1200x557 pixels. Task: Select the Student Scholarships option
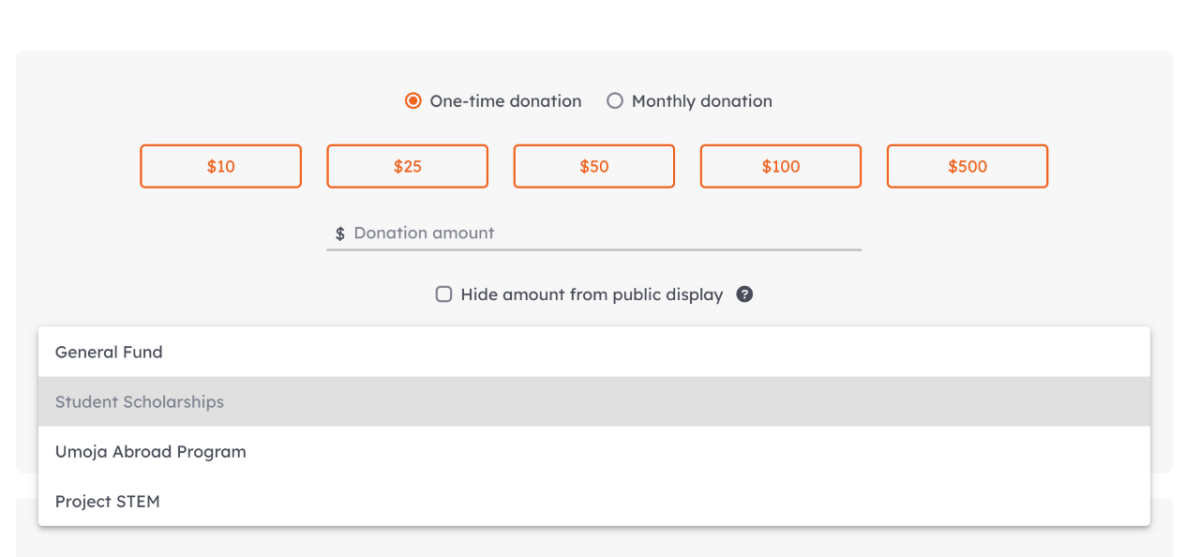tap(139, 402)
